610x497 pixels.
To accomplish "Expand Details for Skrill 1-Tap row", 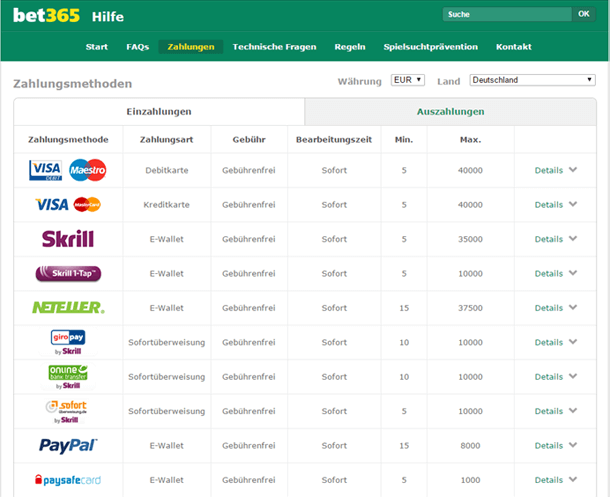I will click(556, 273).
